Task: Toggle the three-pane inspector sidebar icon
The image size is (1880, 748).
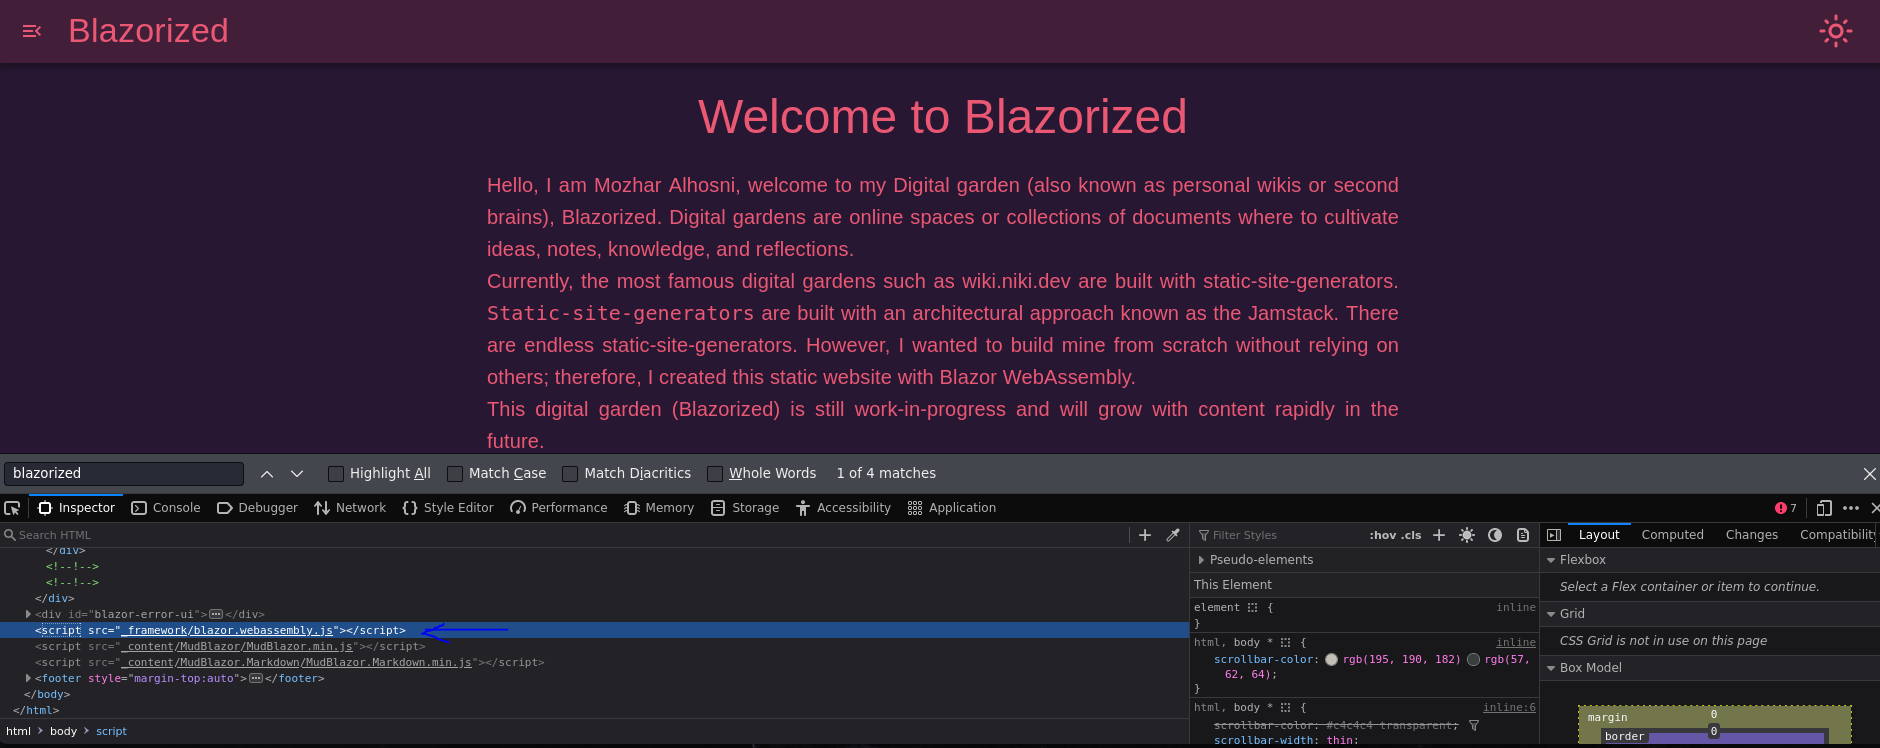Action: click(x=1554, y=535)
